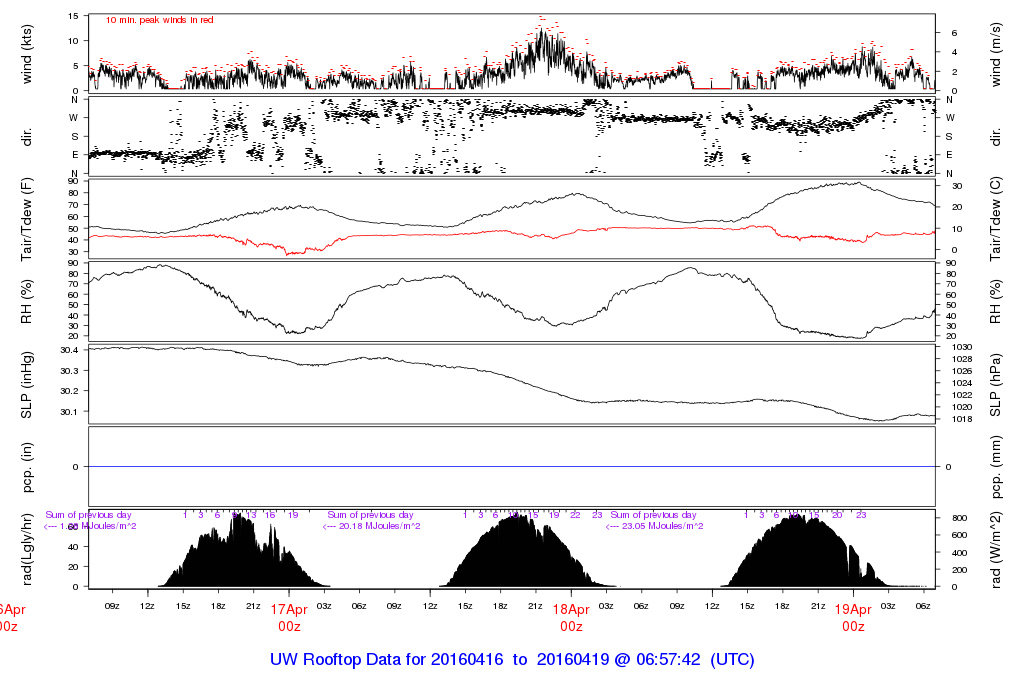Click the '10 min. peak winds in red' legend
The image size is (1024, 700).
[159, 20]
